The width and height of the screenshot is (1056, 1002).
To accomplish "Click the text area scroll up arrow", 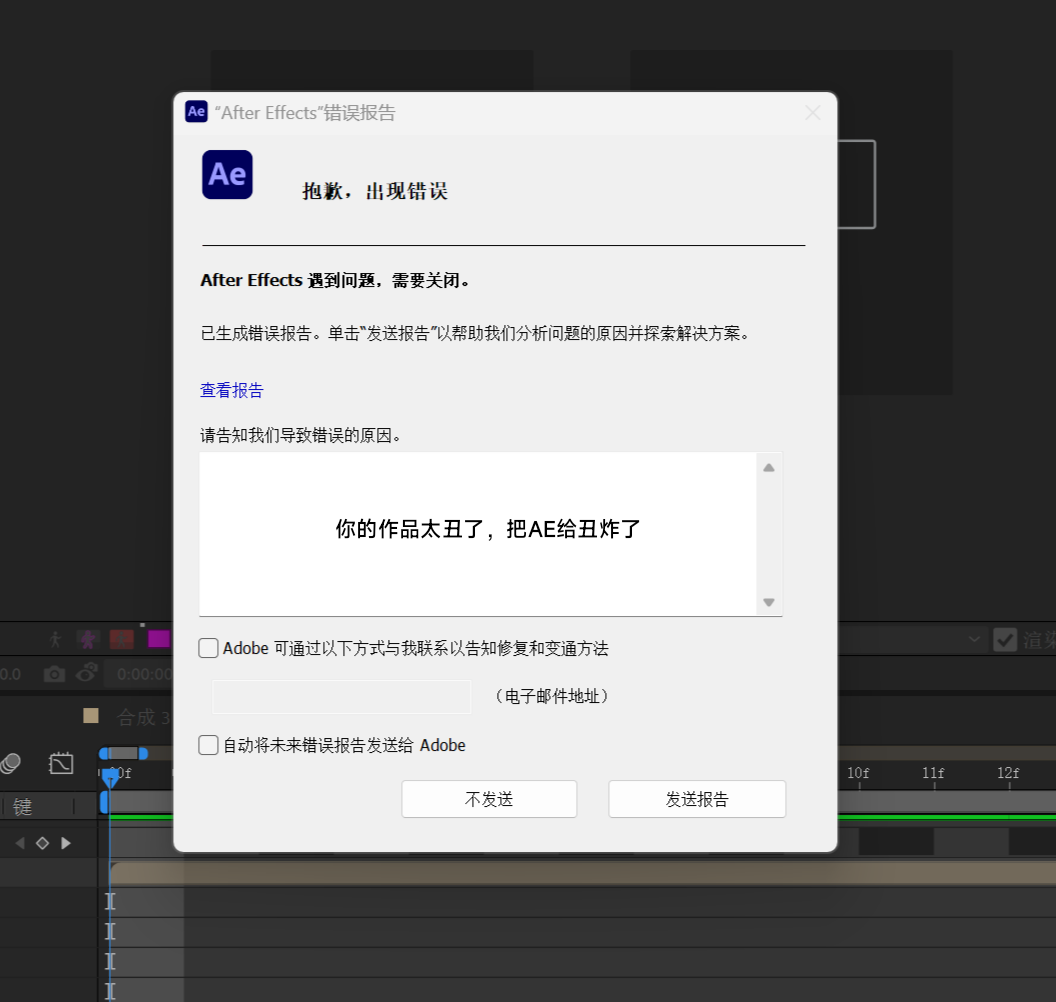I will (x=768, y=467).
